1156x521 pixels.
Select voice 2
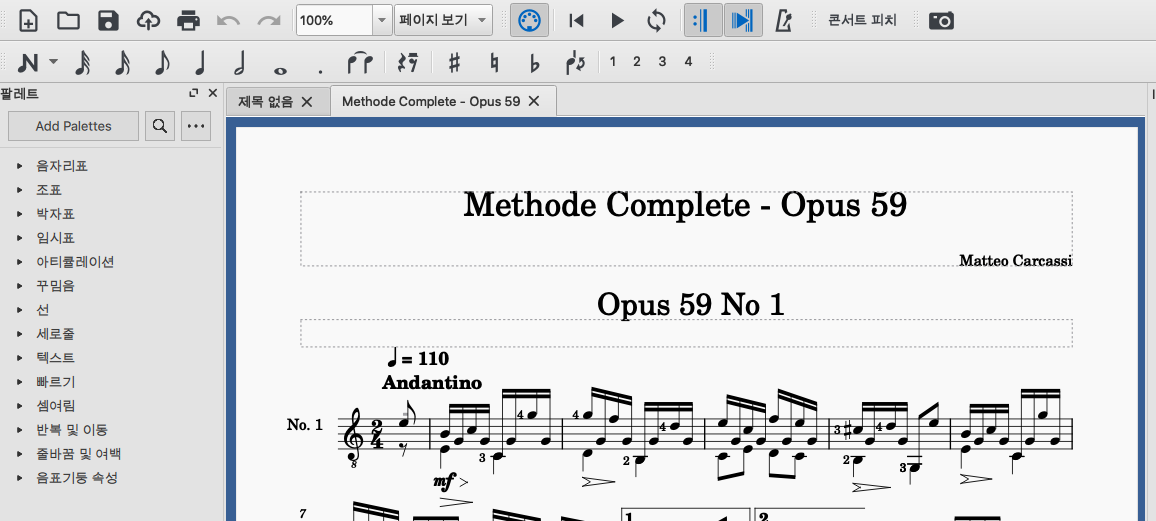[x=636, y=62]
